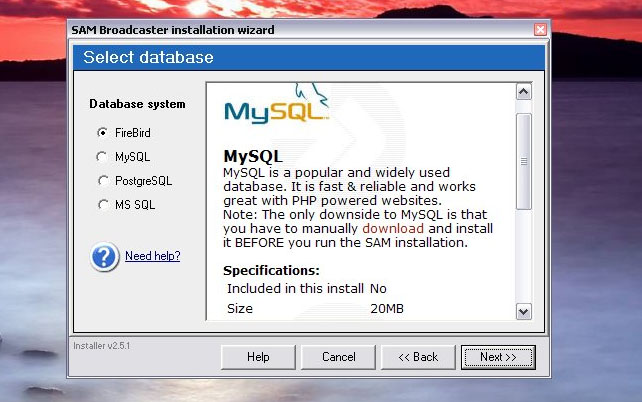This screenshot has width=642, height=402.
Task: Click the 'Included in this install' row
Action: tap(307, 289)
